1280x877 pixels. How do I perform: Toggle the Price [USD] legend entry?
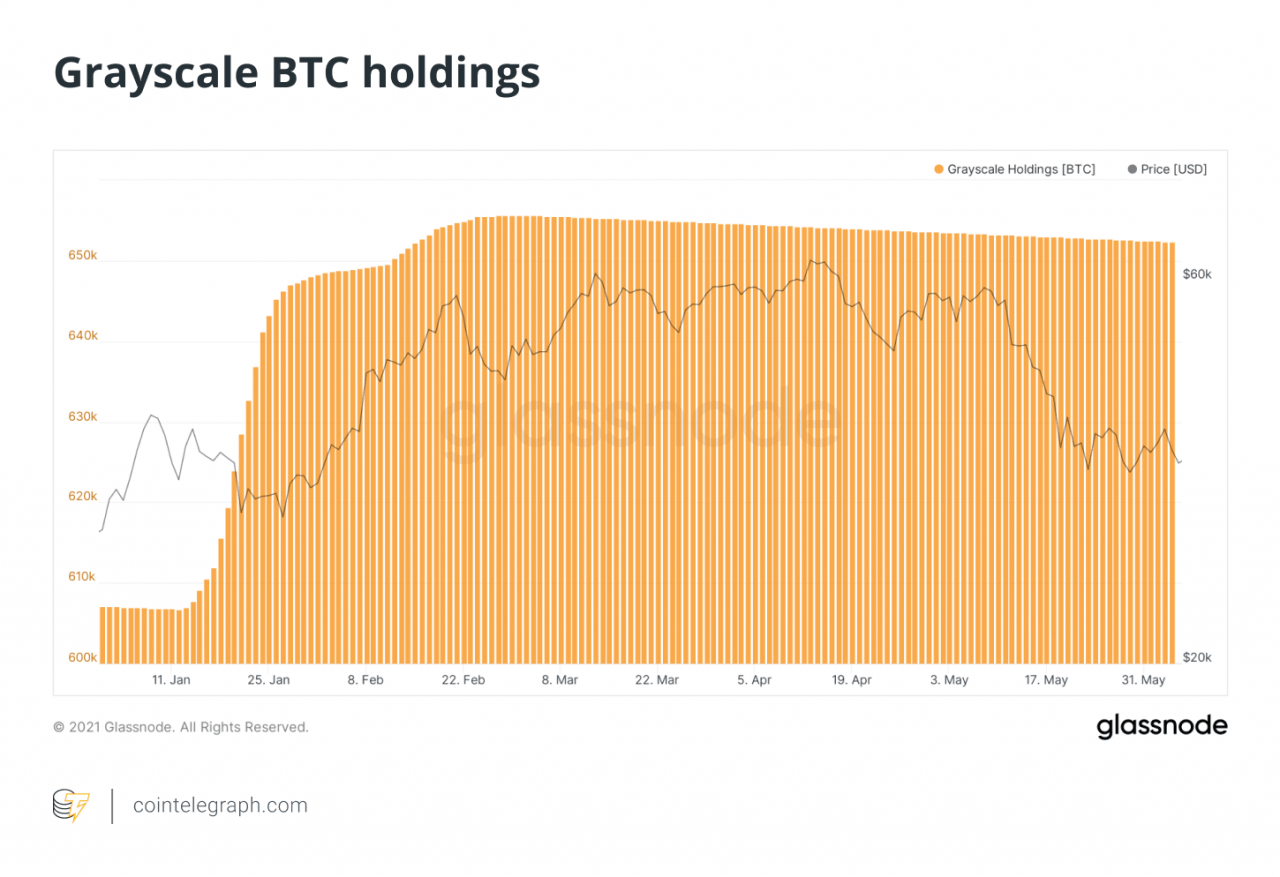pyautogui.click(x=1173, y=170)
